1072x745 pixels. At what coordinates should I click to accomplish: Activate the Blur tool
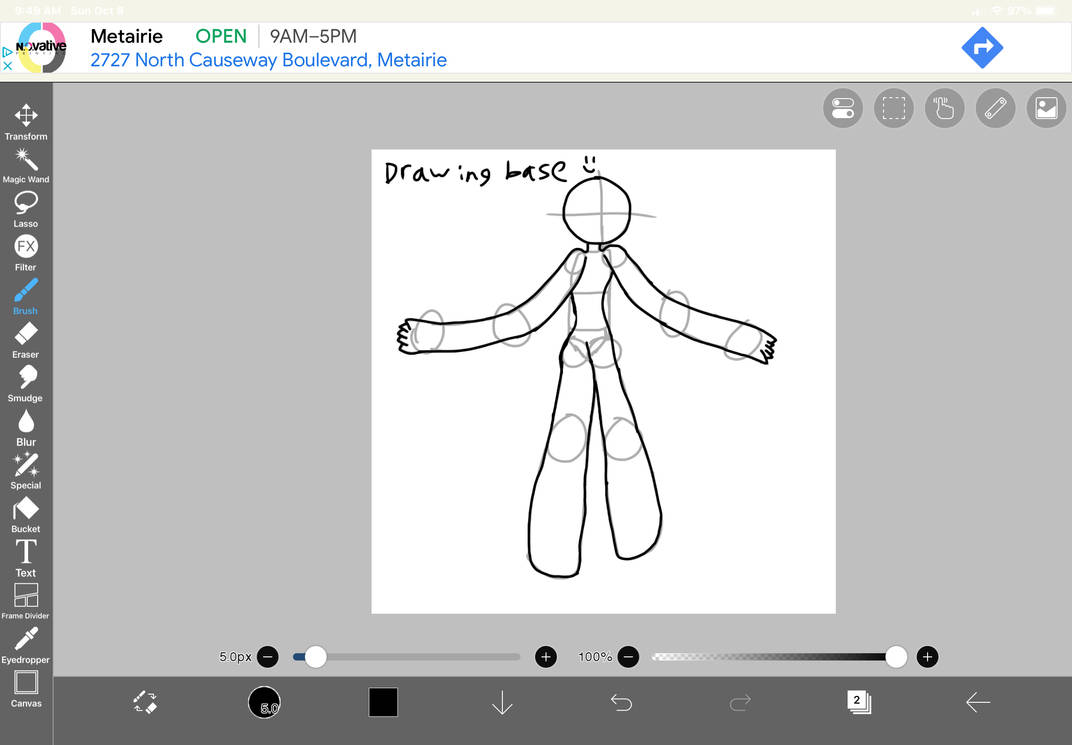(x=25, y=425)
